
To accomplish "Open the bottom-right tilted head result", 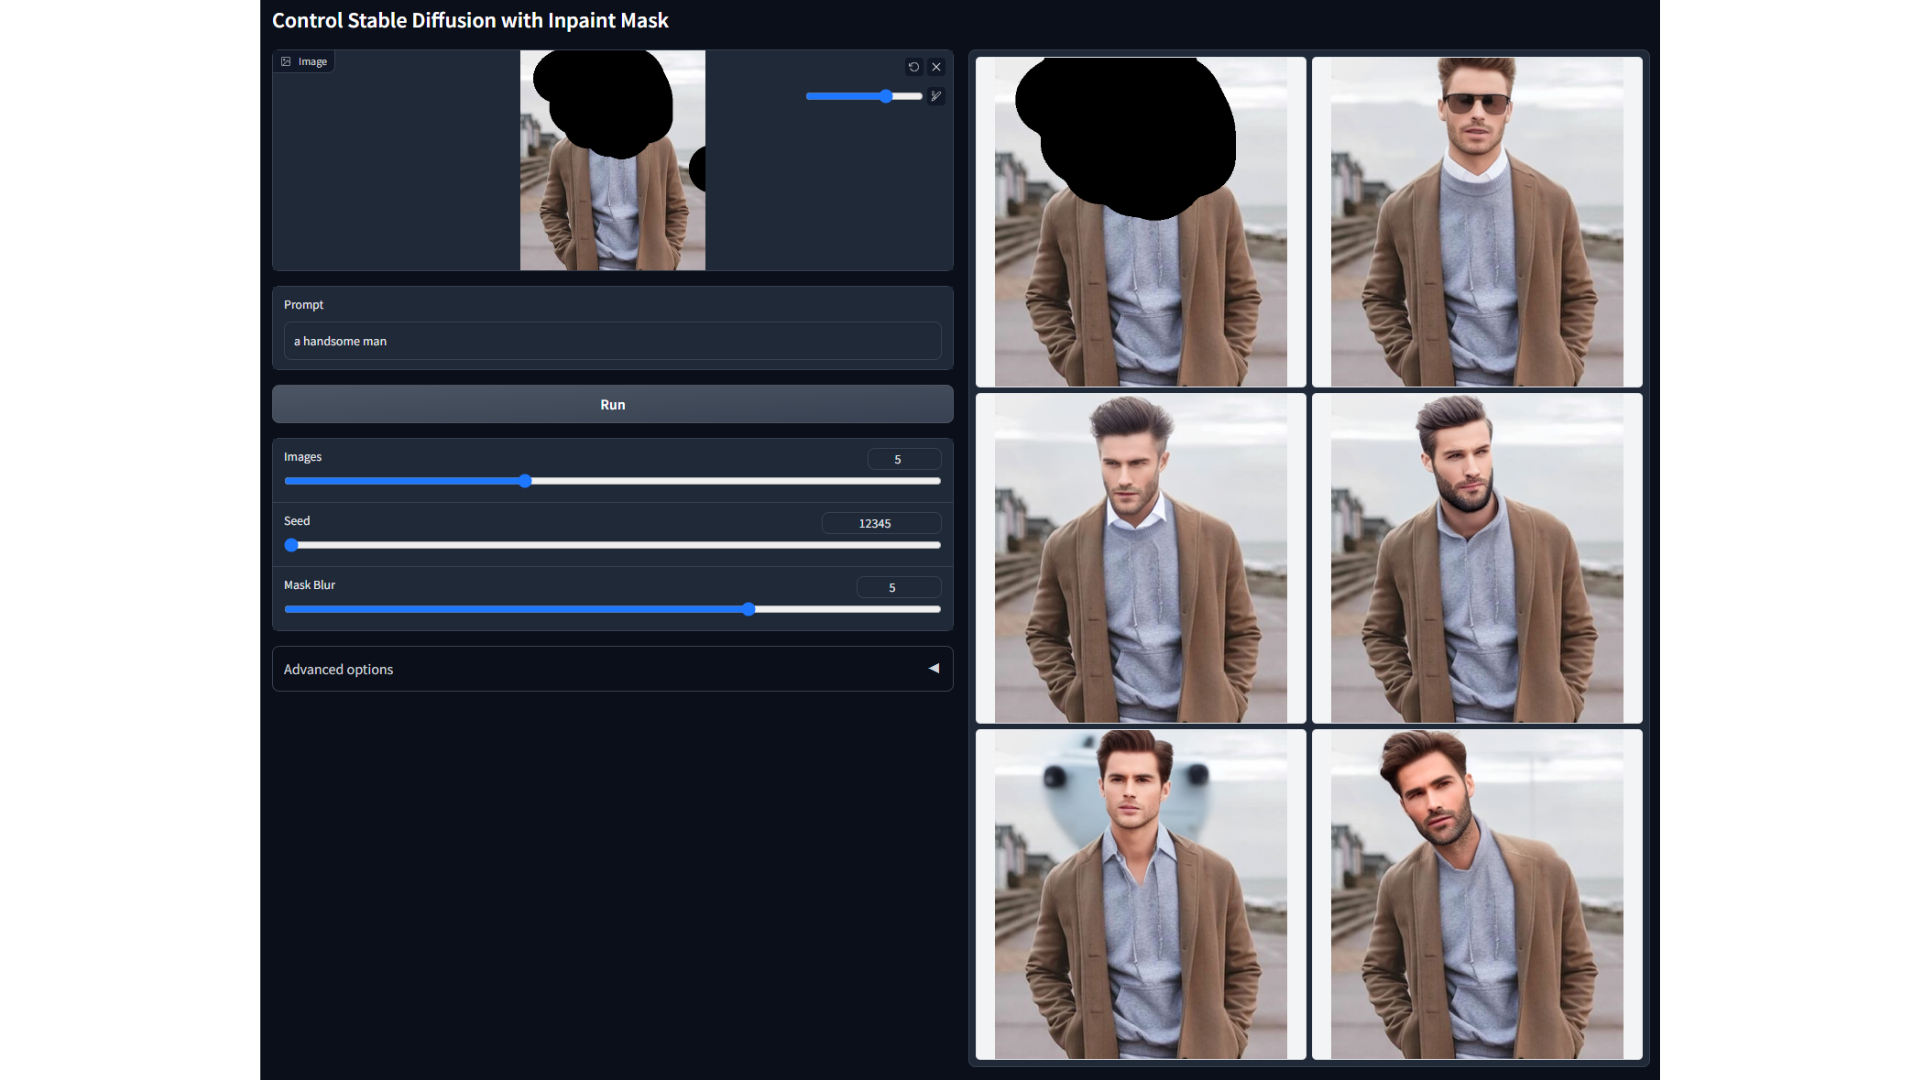I will (x=1477, y=894).
